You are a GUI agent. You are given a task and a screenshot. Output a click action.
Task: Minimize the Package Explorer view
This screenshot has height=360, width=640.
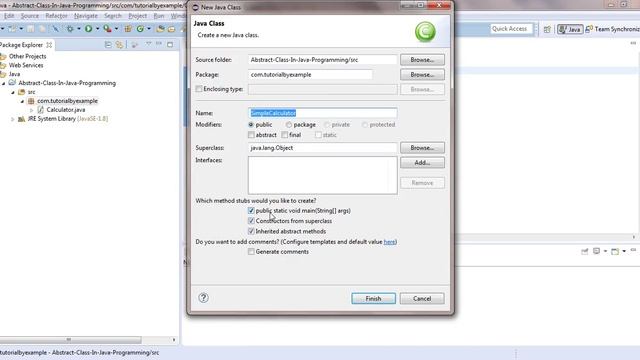[x=159, y=44]
